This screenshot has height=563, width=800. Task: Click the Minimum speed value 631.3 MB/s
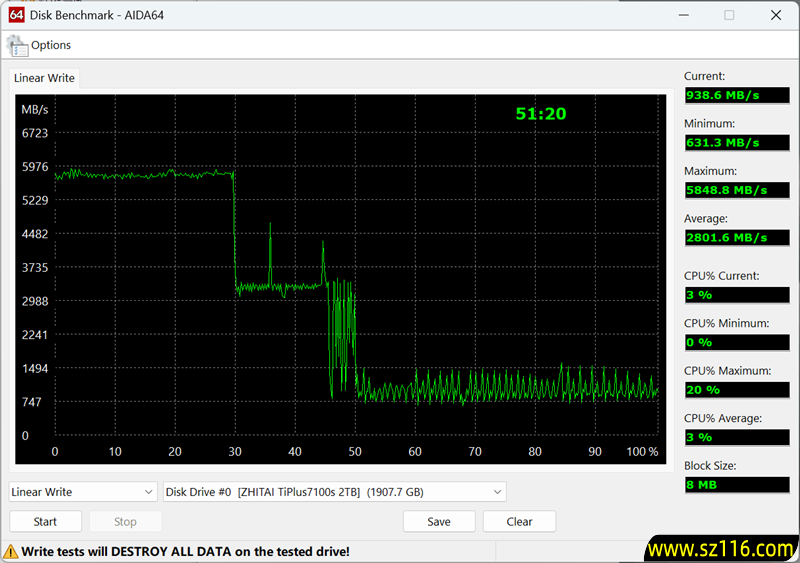pyautogui.click(x=737, y=143)
